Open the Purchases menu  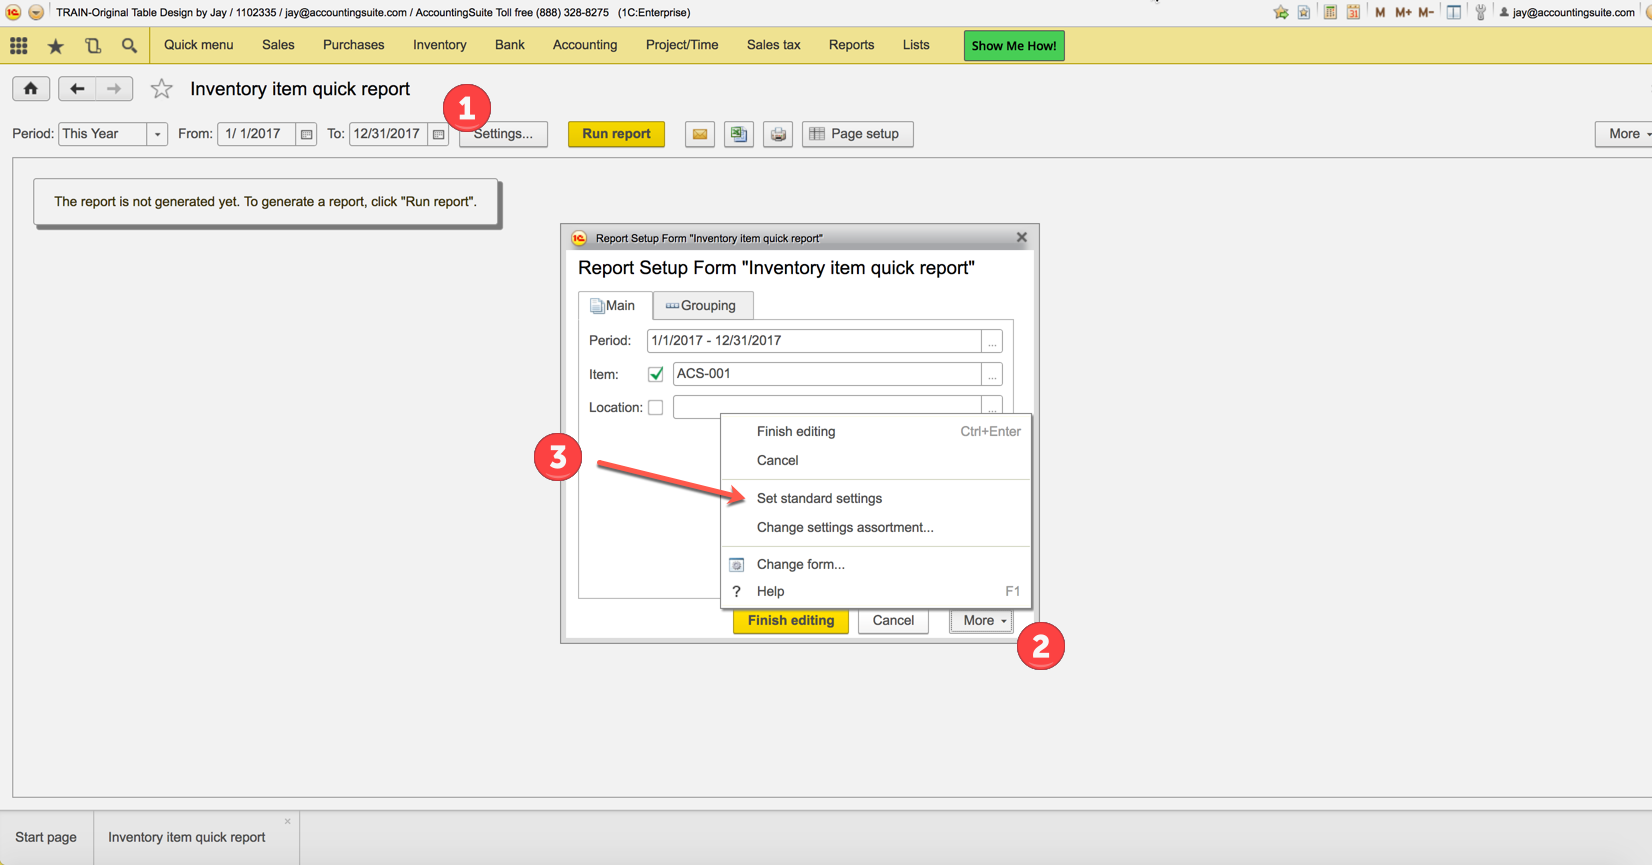(x=354, y=45)
